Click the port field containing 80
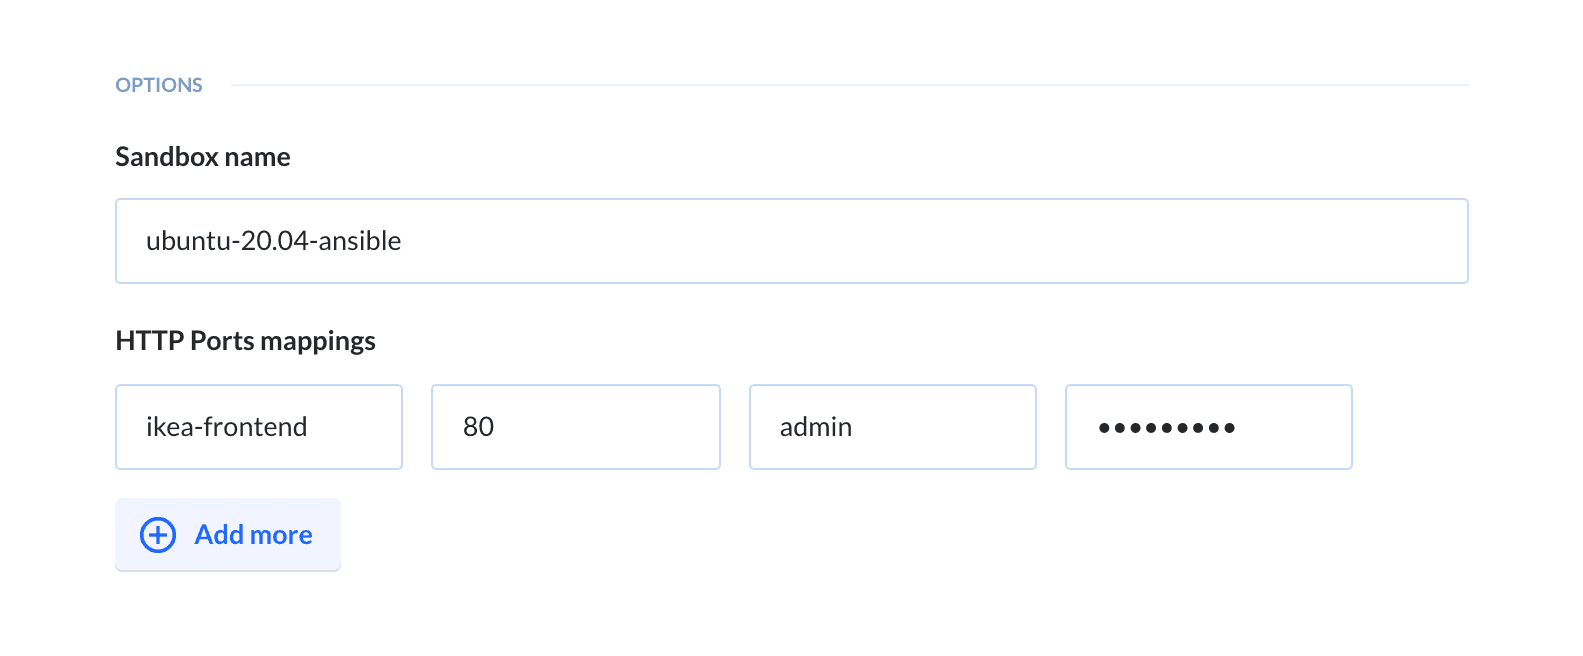Viewport: 1583px width, 656px height. point(575,427)
